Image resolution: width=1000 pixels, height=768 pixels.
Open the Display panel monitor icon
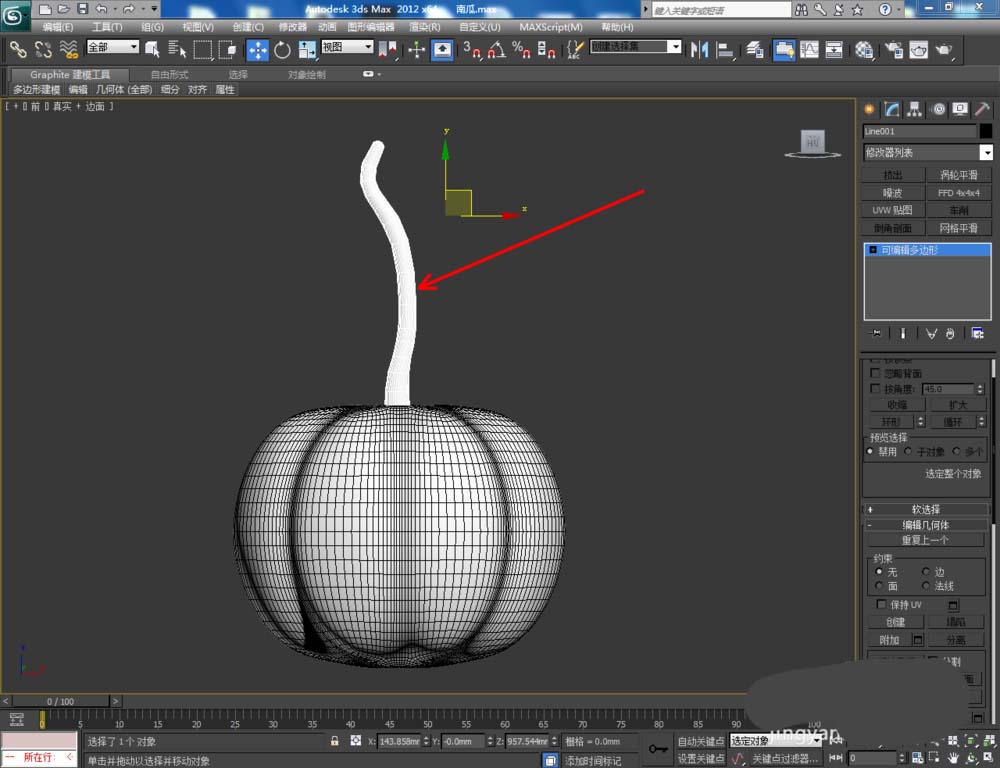click(960, 109)
